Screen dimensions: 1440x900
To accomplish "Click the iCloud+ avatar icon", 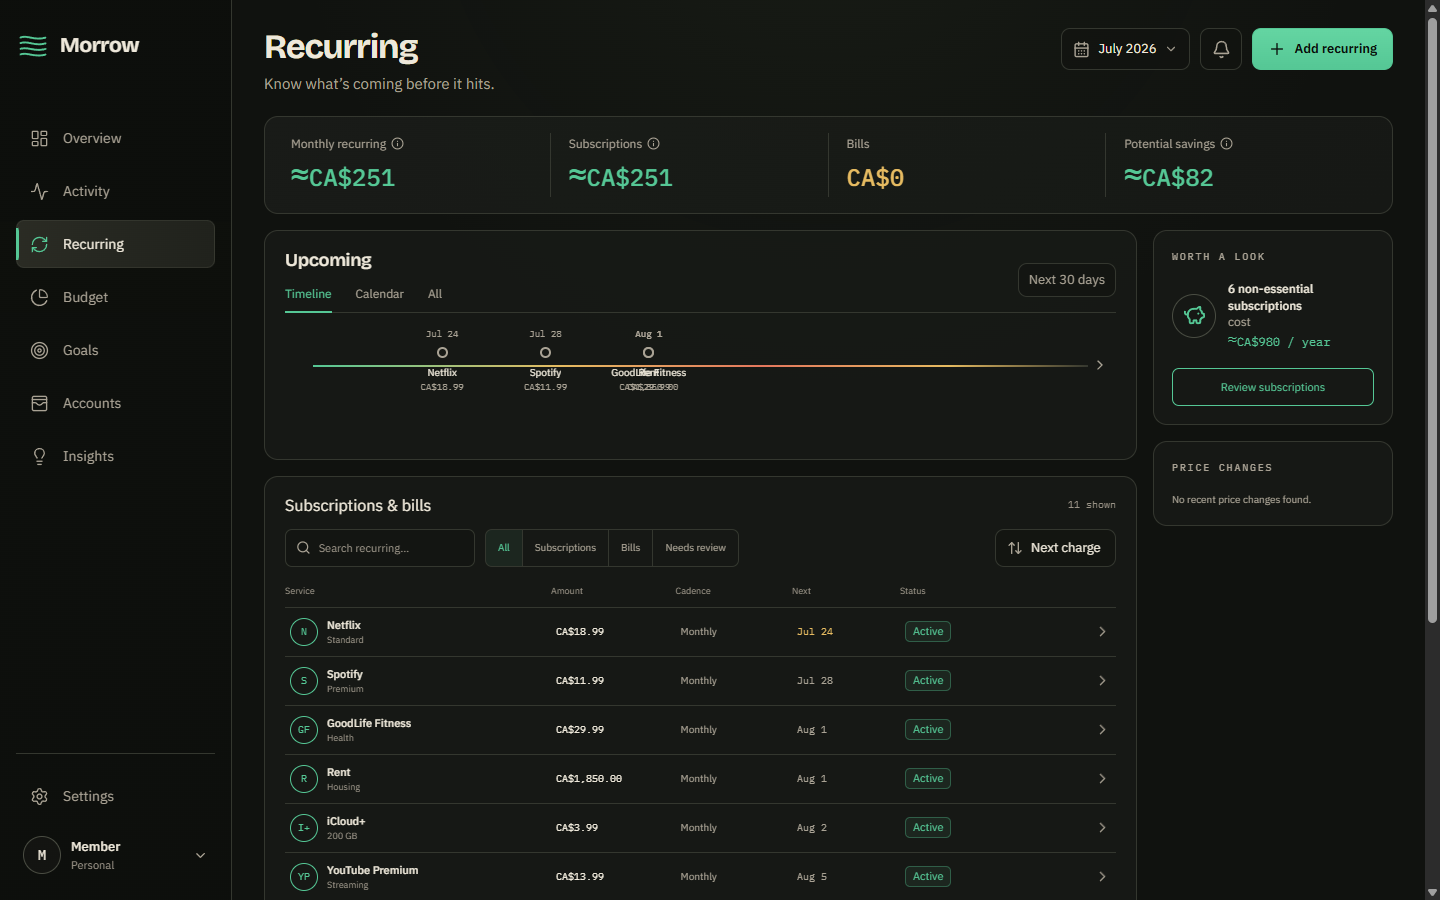I will click(304, 828).
